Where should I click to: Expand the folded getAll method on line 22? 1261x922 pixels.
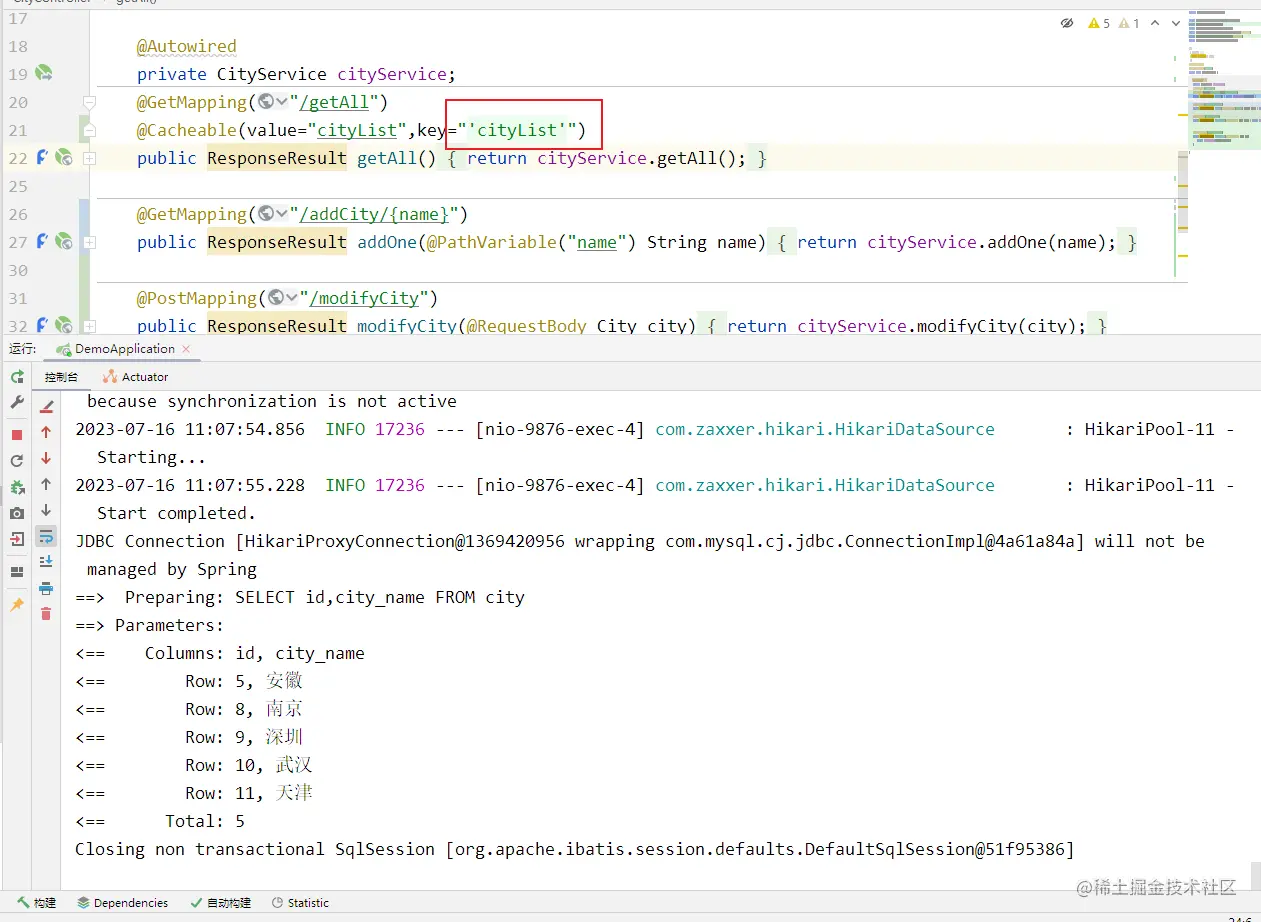tap(89, 158)
